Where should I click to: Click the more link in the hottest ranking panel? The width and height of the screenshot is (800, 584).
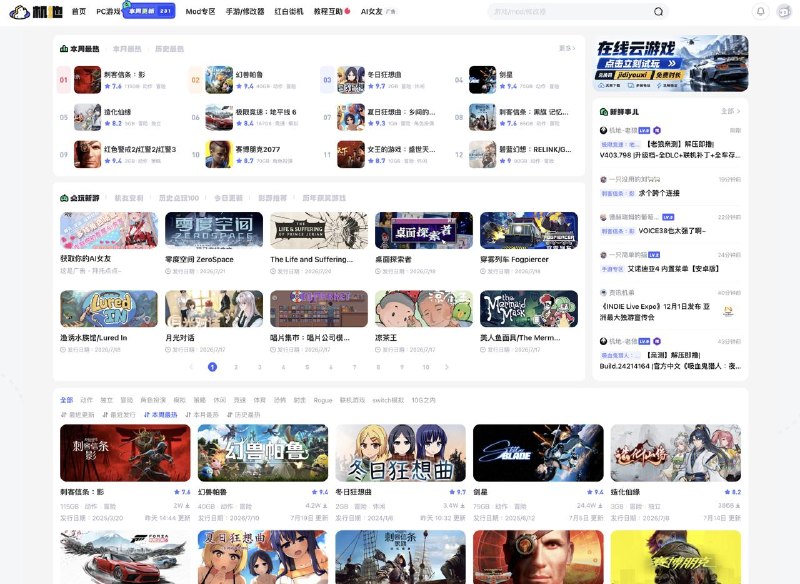click(567, 48)
